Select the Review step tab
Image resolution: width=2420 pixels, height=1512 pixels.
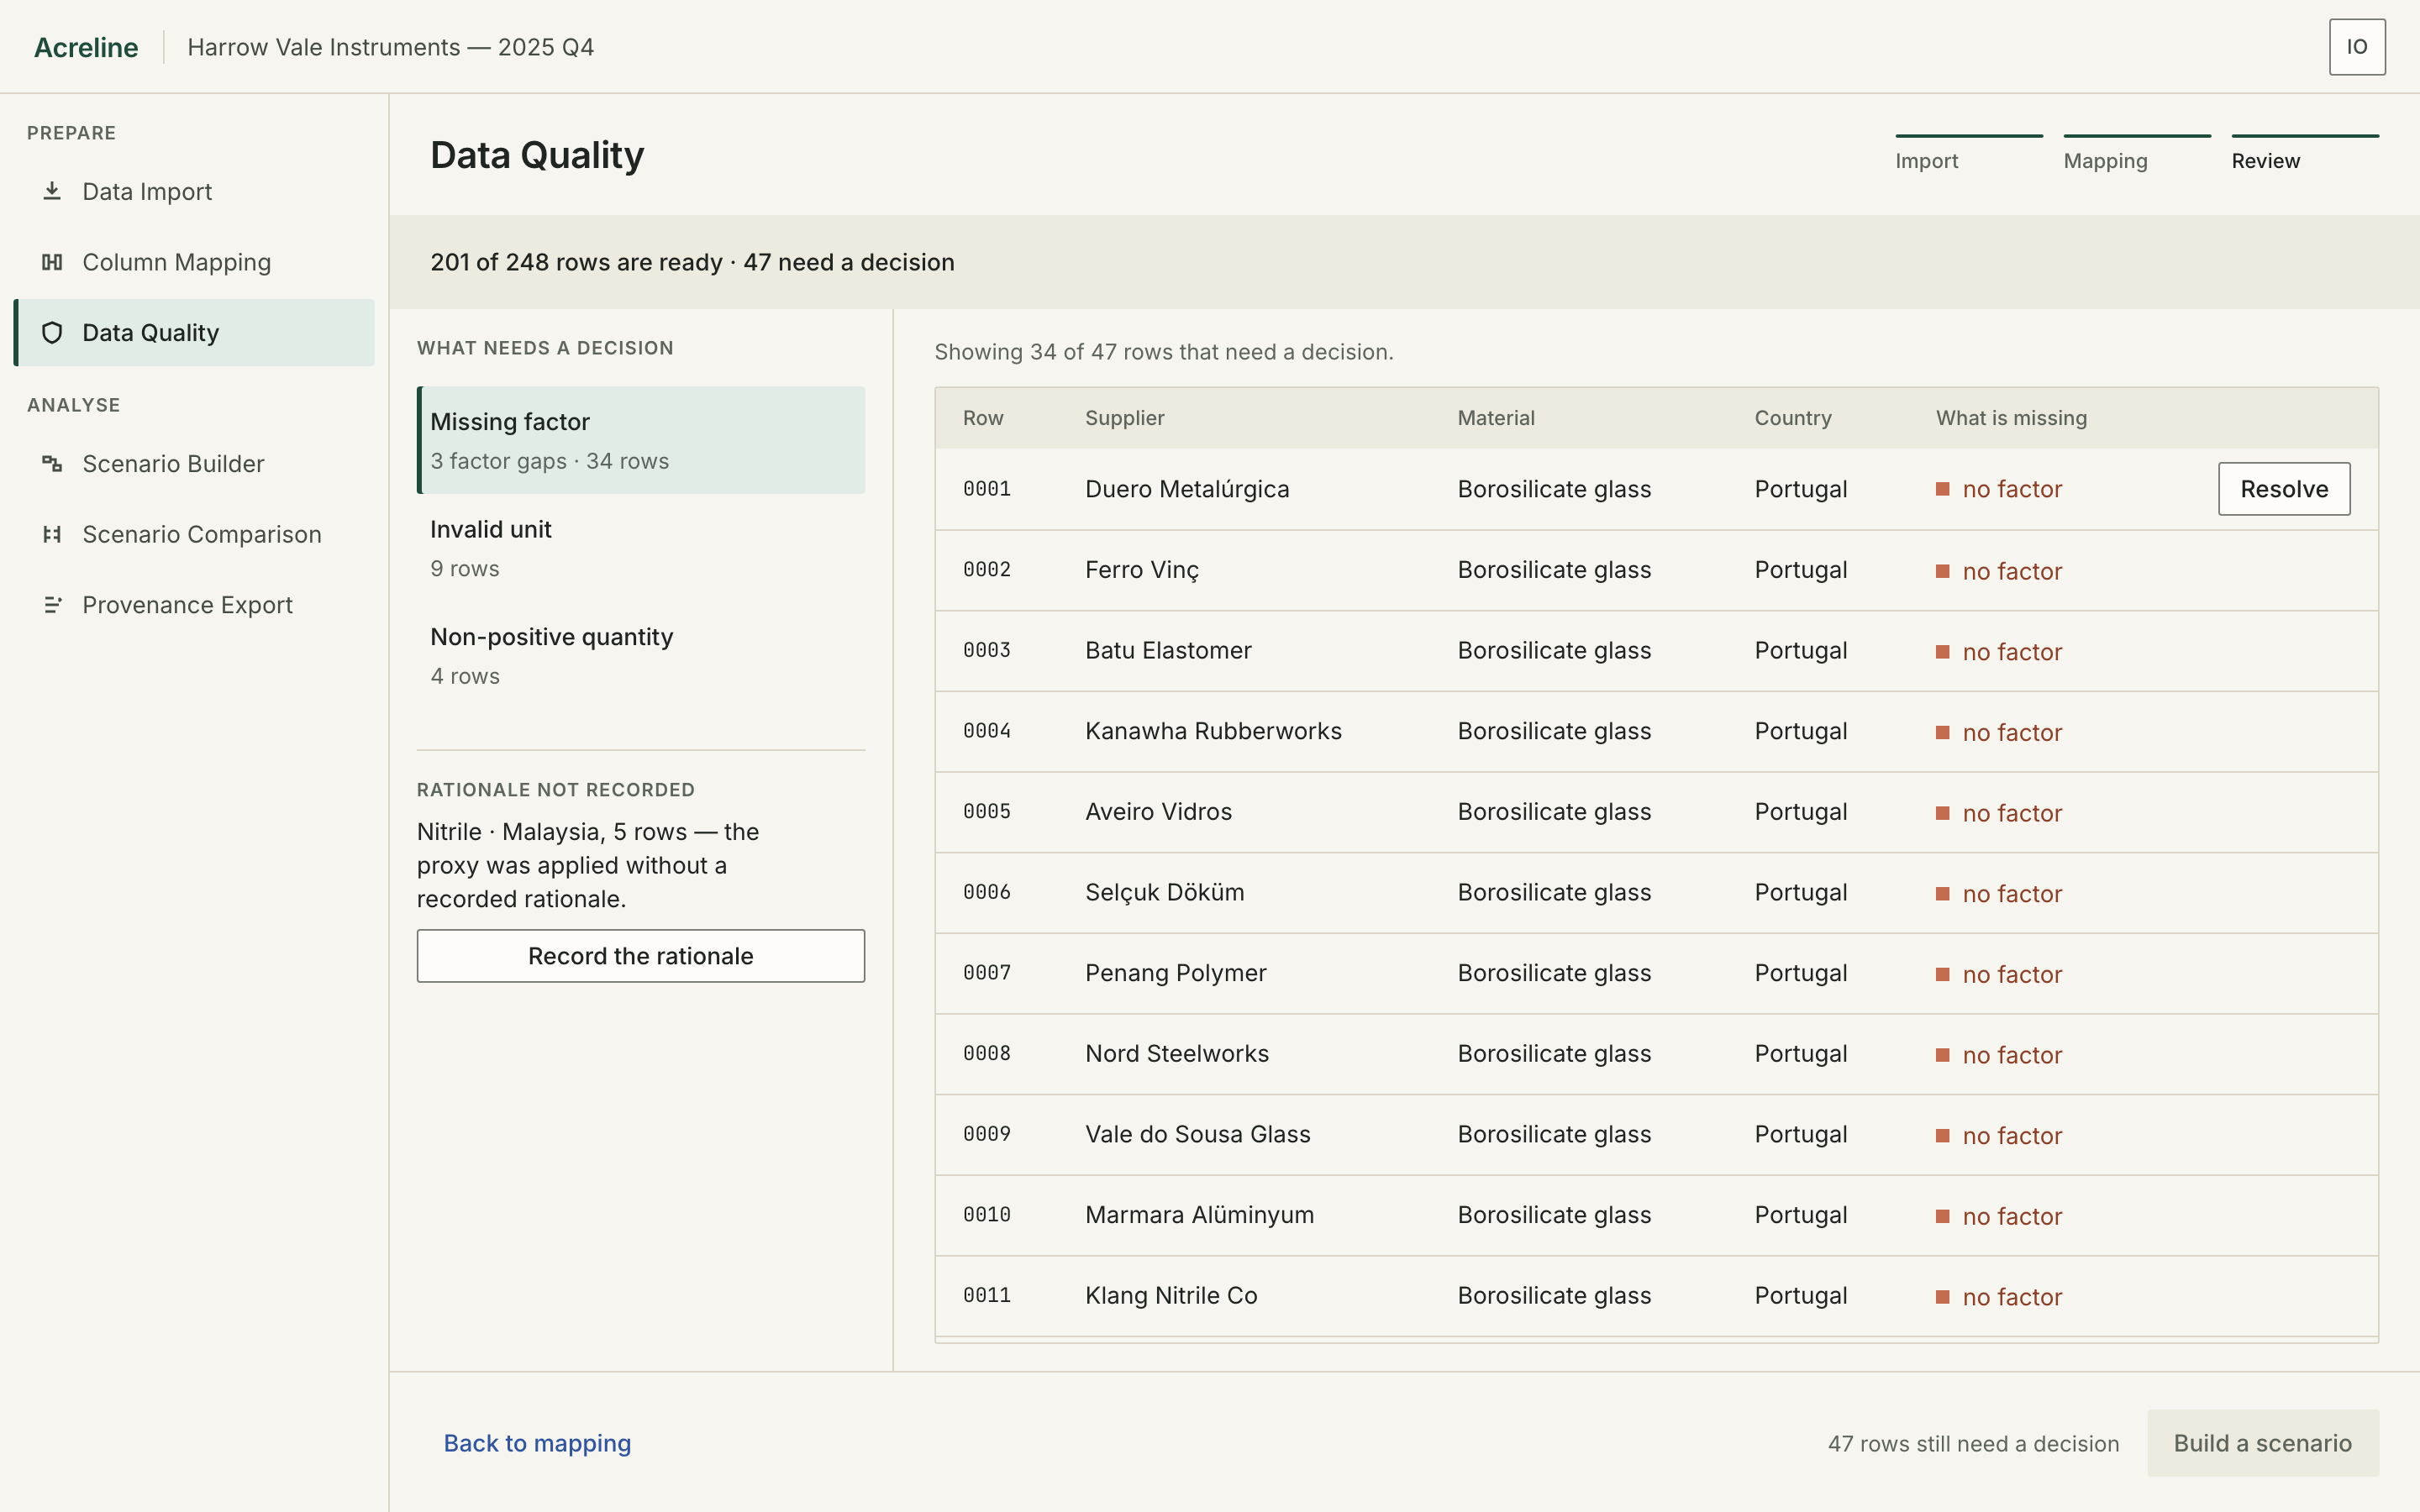pos(2304,155)
